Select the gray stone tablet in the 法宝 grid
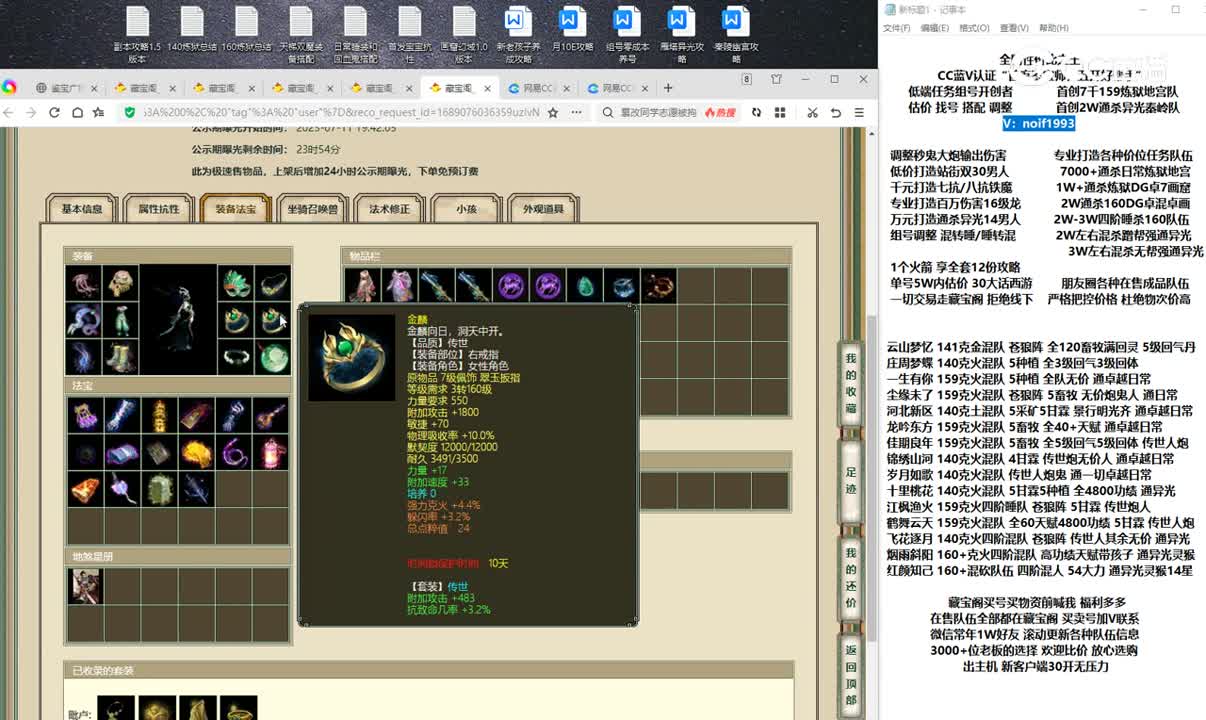 click(x=160, y=452)
